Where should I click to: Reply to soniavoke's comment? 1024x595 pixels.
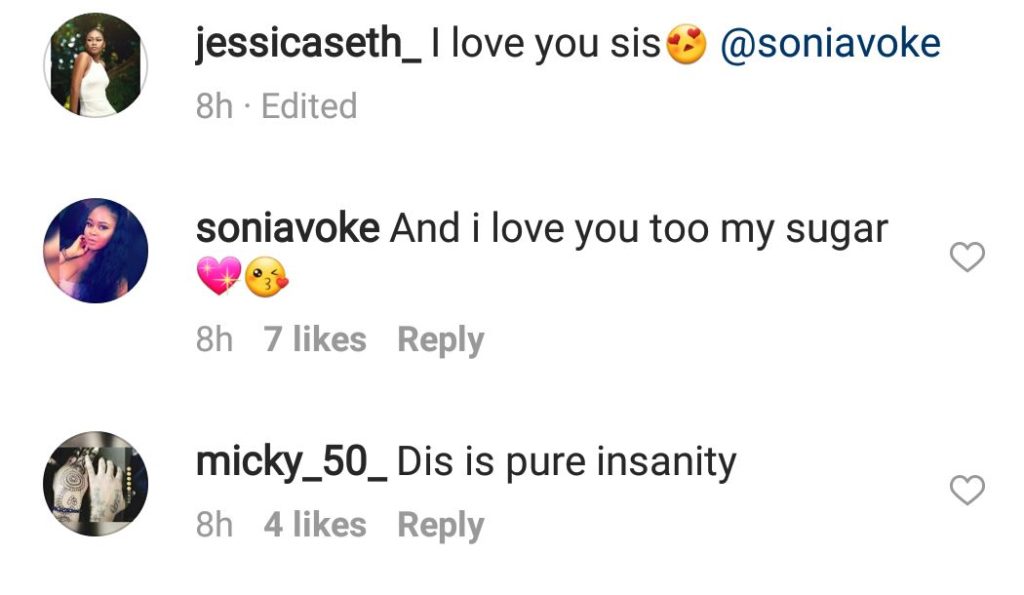click(x=440, y=340)
